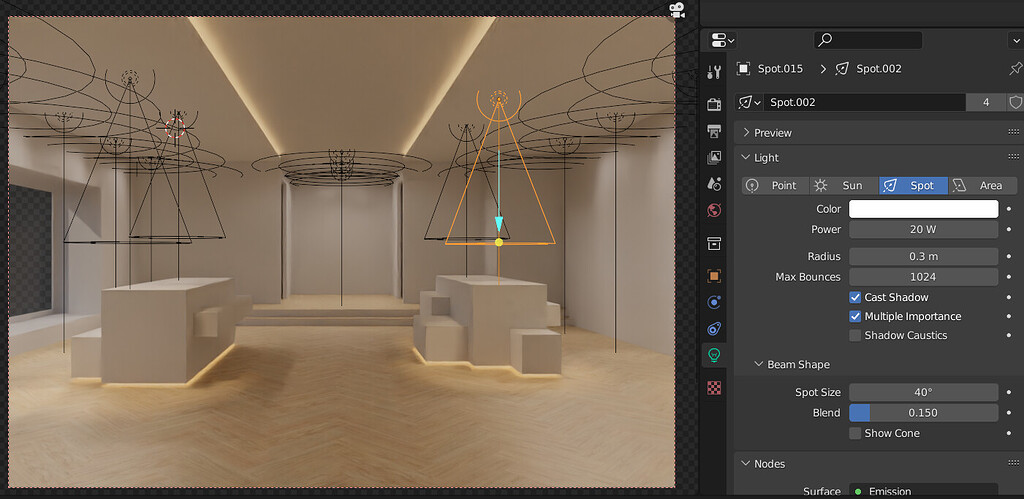This screenshot has width=1024, height=499.
Task: Set light type to Spot
Action: pyautogui.click(x=913, y=185)
